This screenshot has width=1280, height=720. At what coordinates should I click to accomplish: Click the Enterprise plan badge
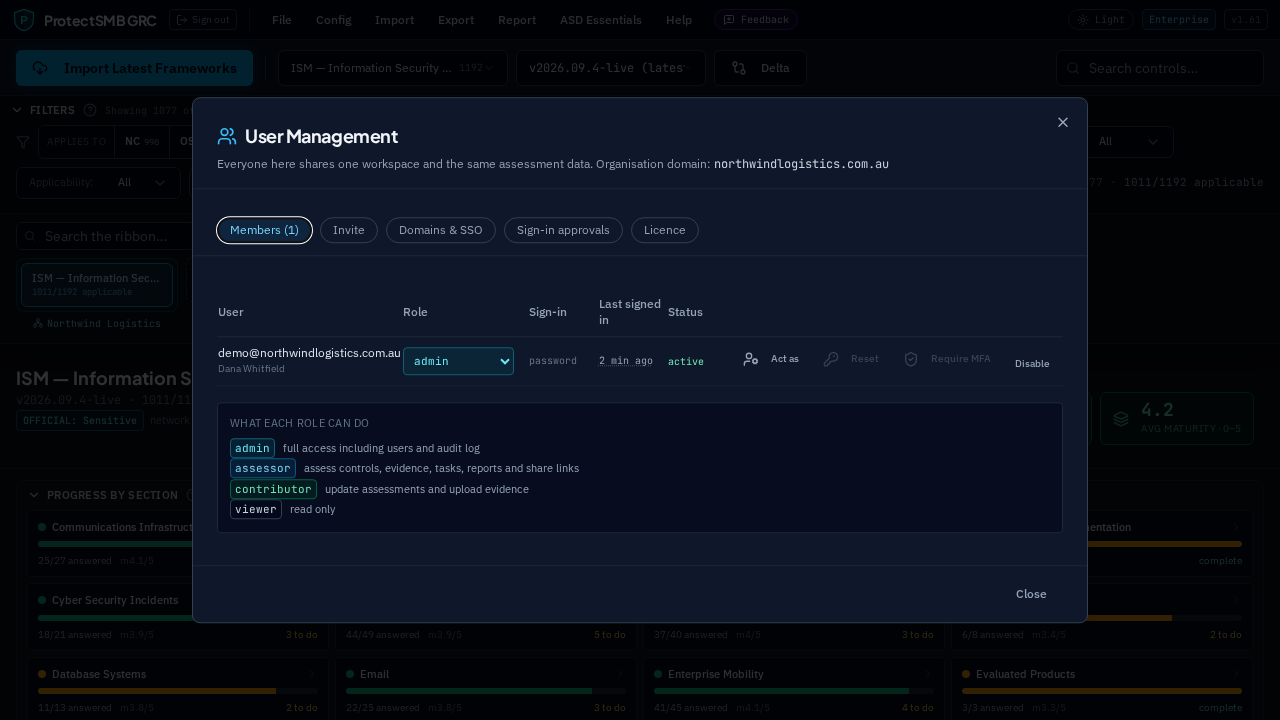pyautogui.click(x=1179, y=20)
